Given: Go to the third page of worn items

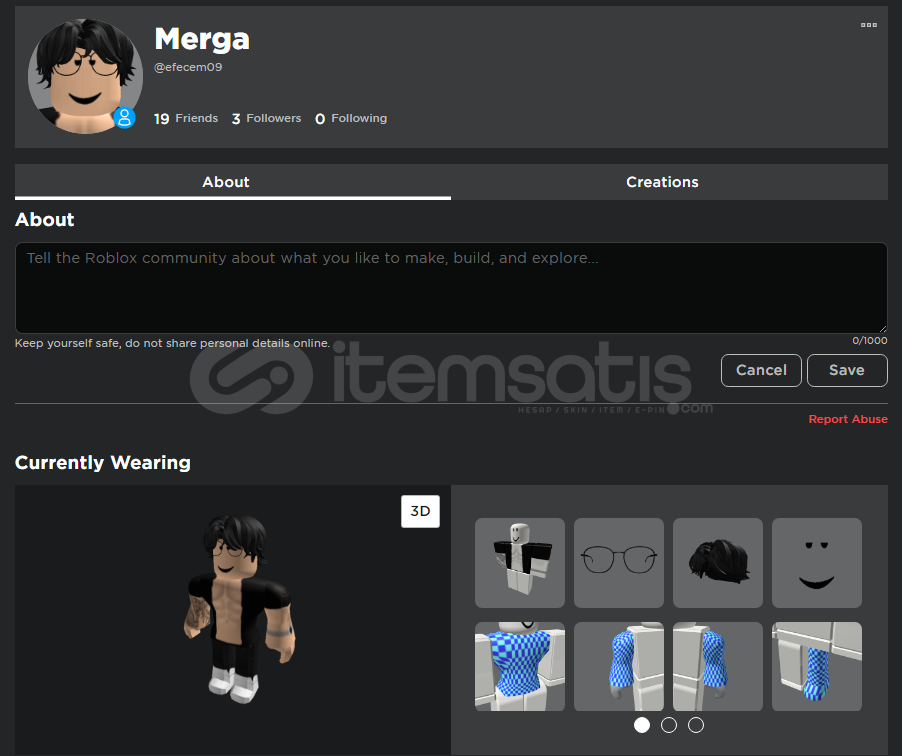Looking at the screenshot, I should click(695, 725).
